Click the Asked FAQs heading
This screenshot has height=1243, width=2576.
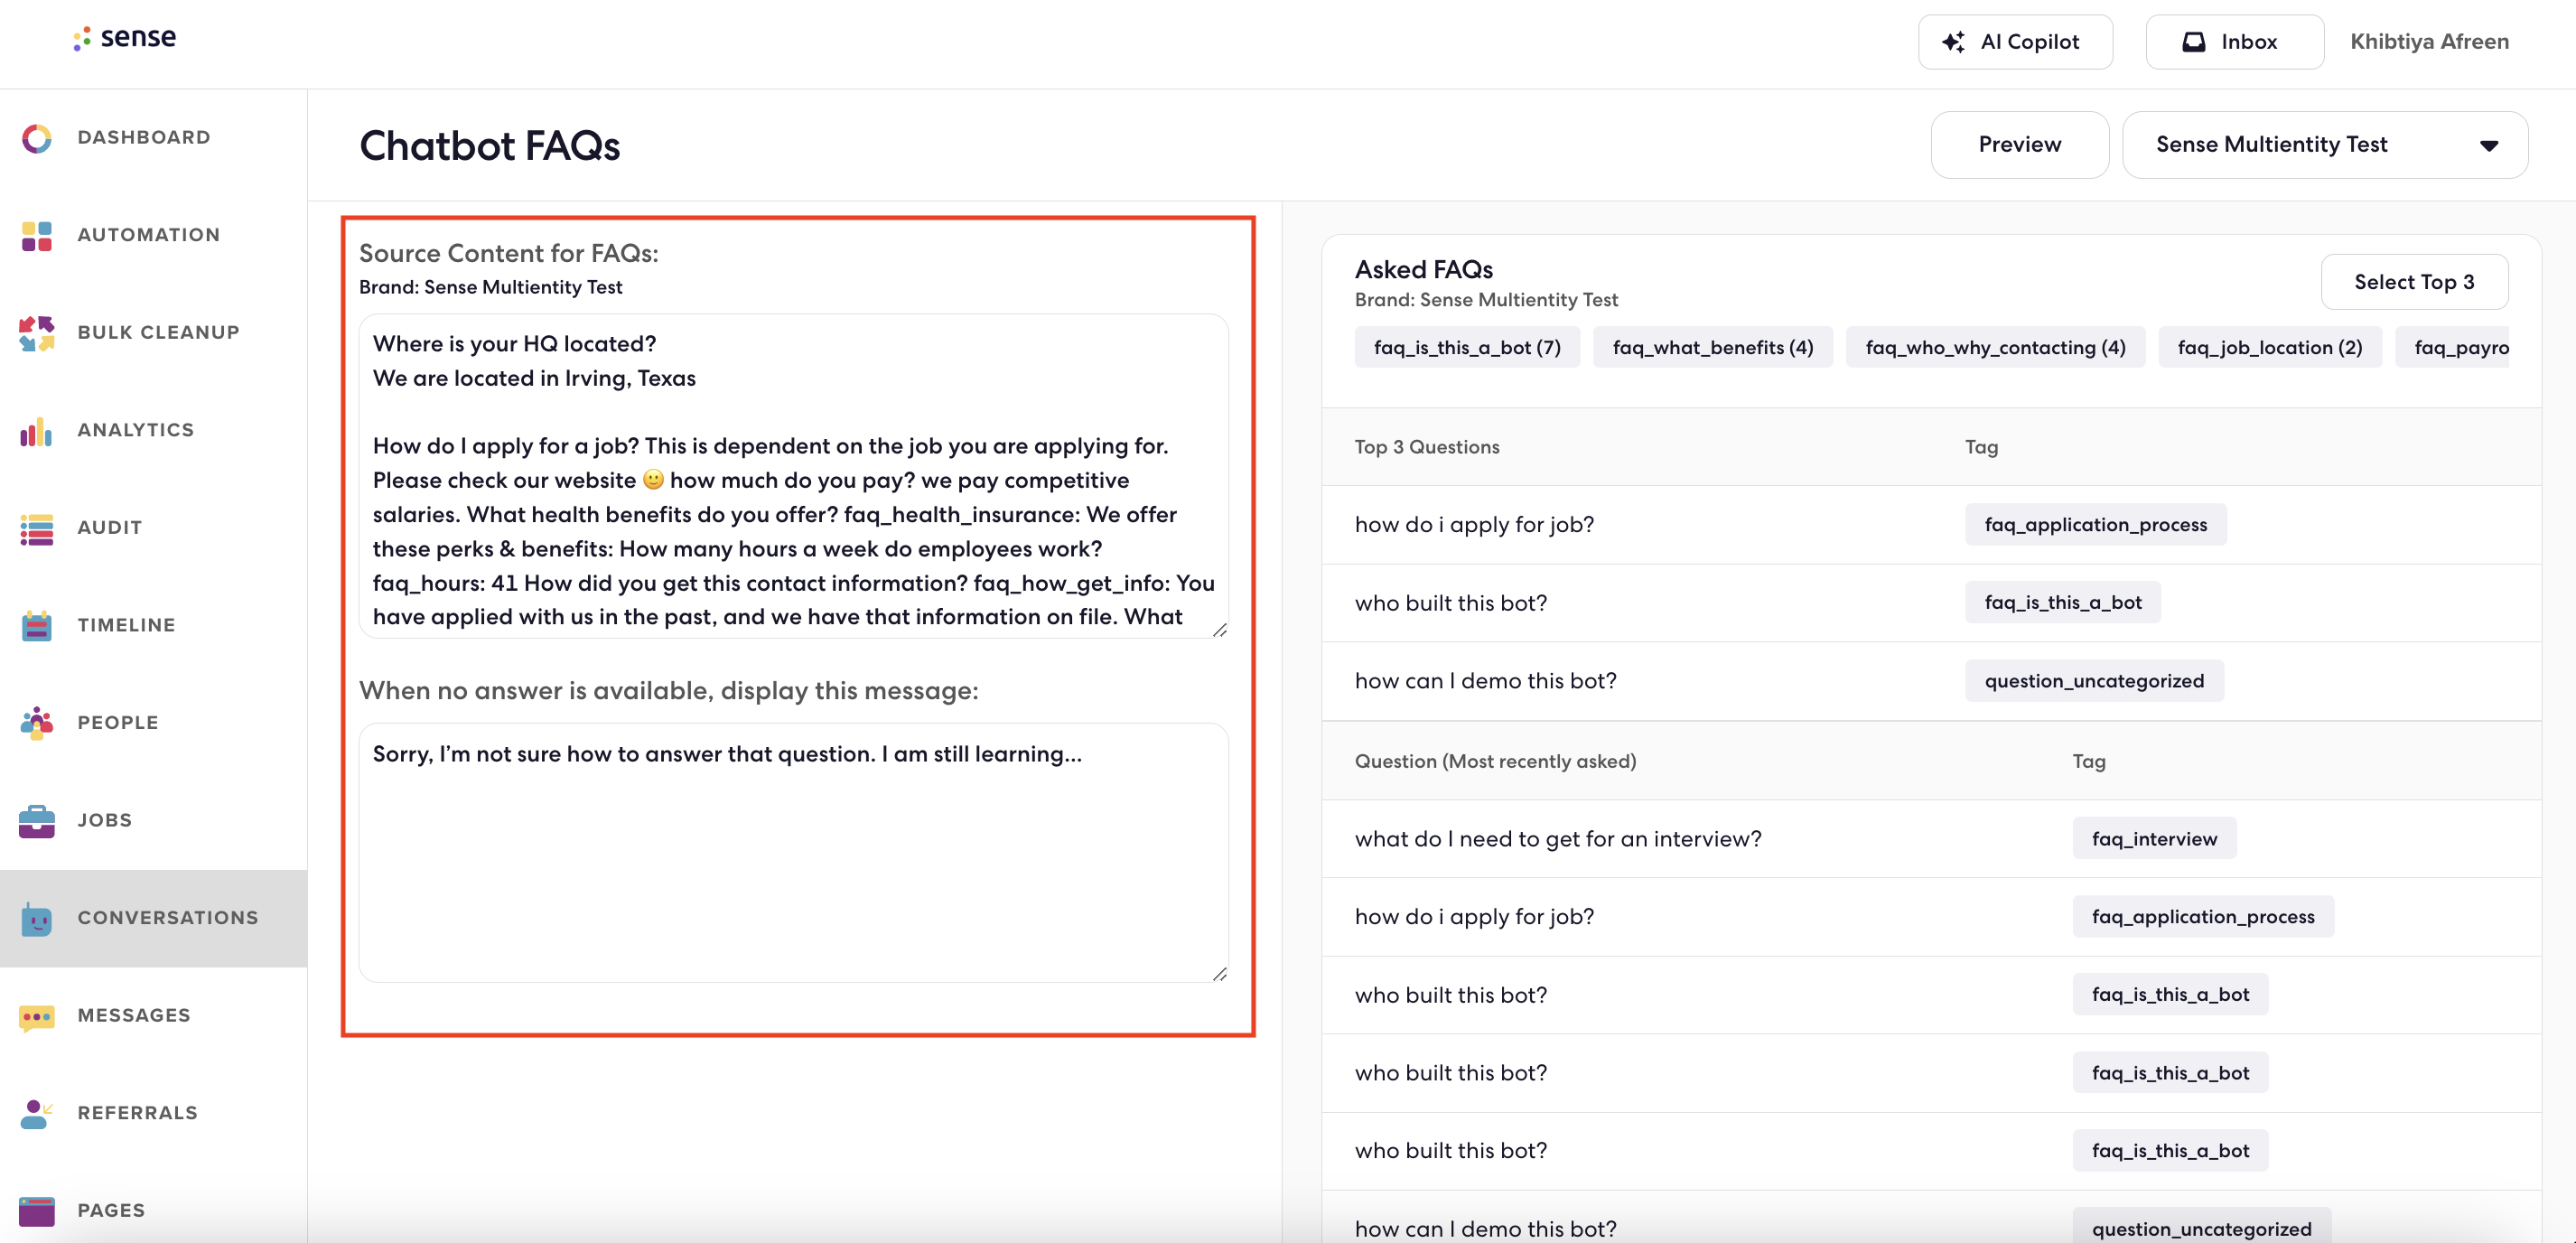click(1423, 270)
